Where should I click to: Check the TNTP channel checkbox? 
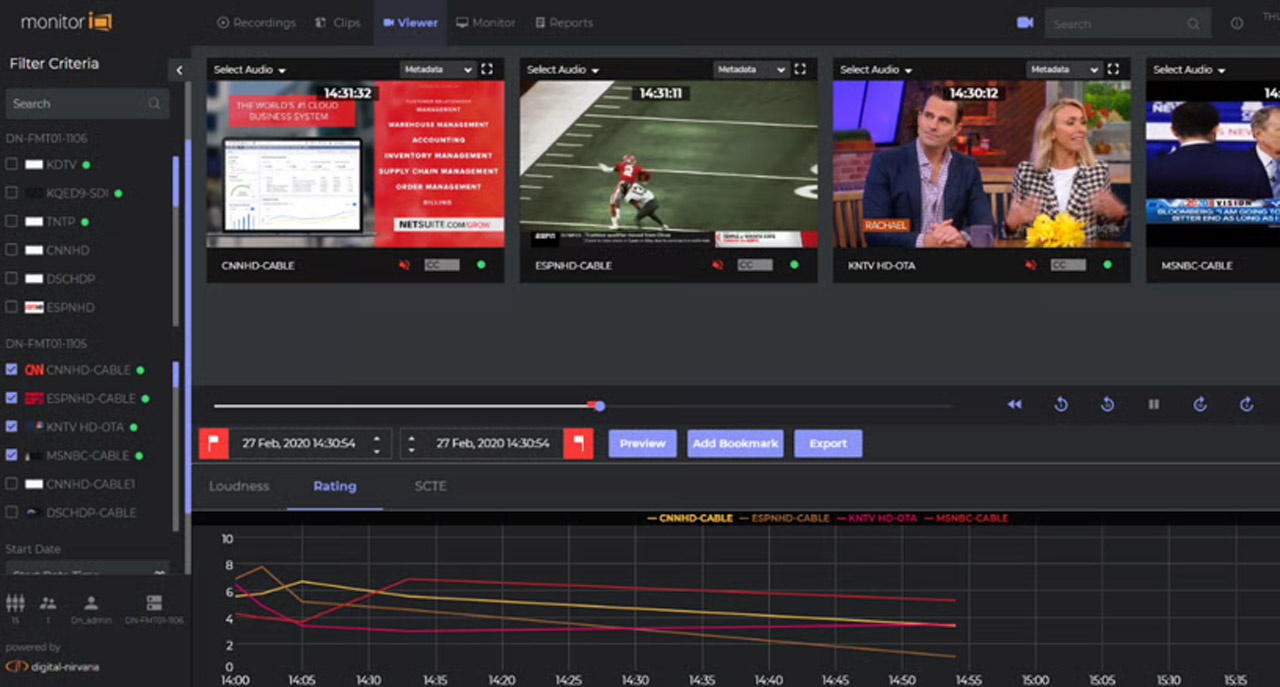[x=12, y=221]
